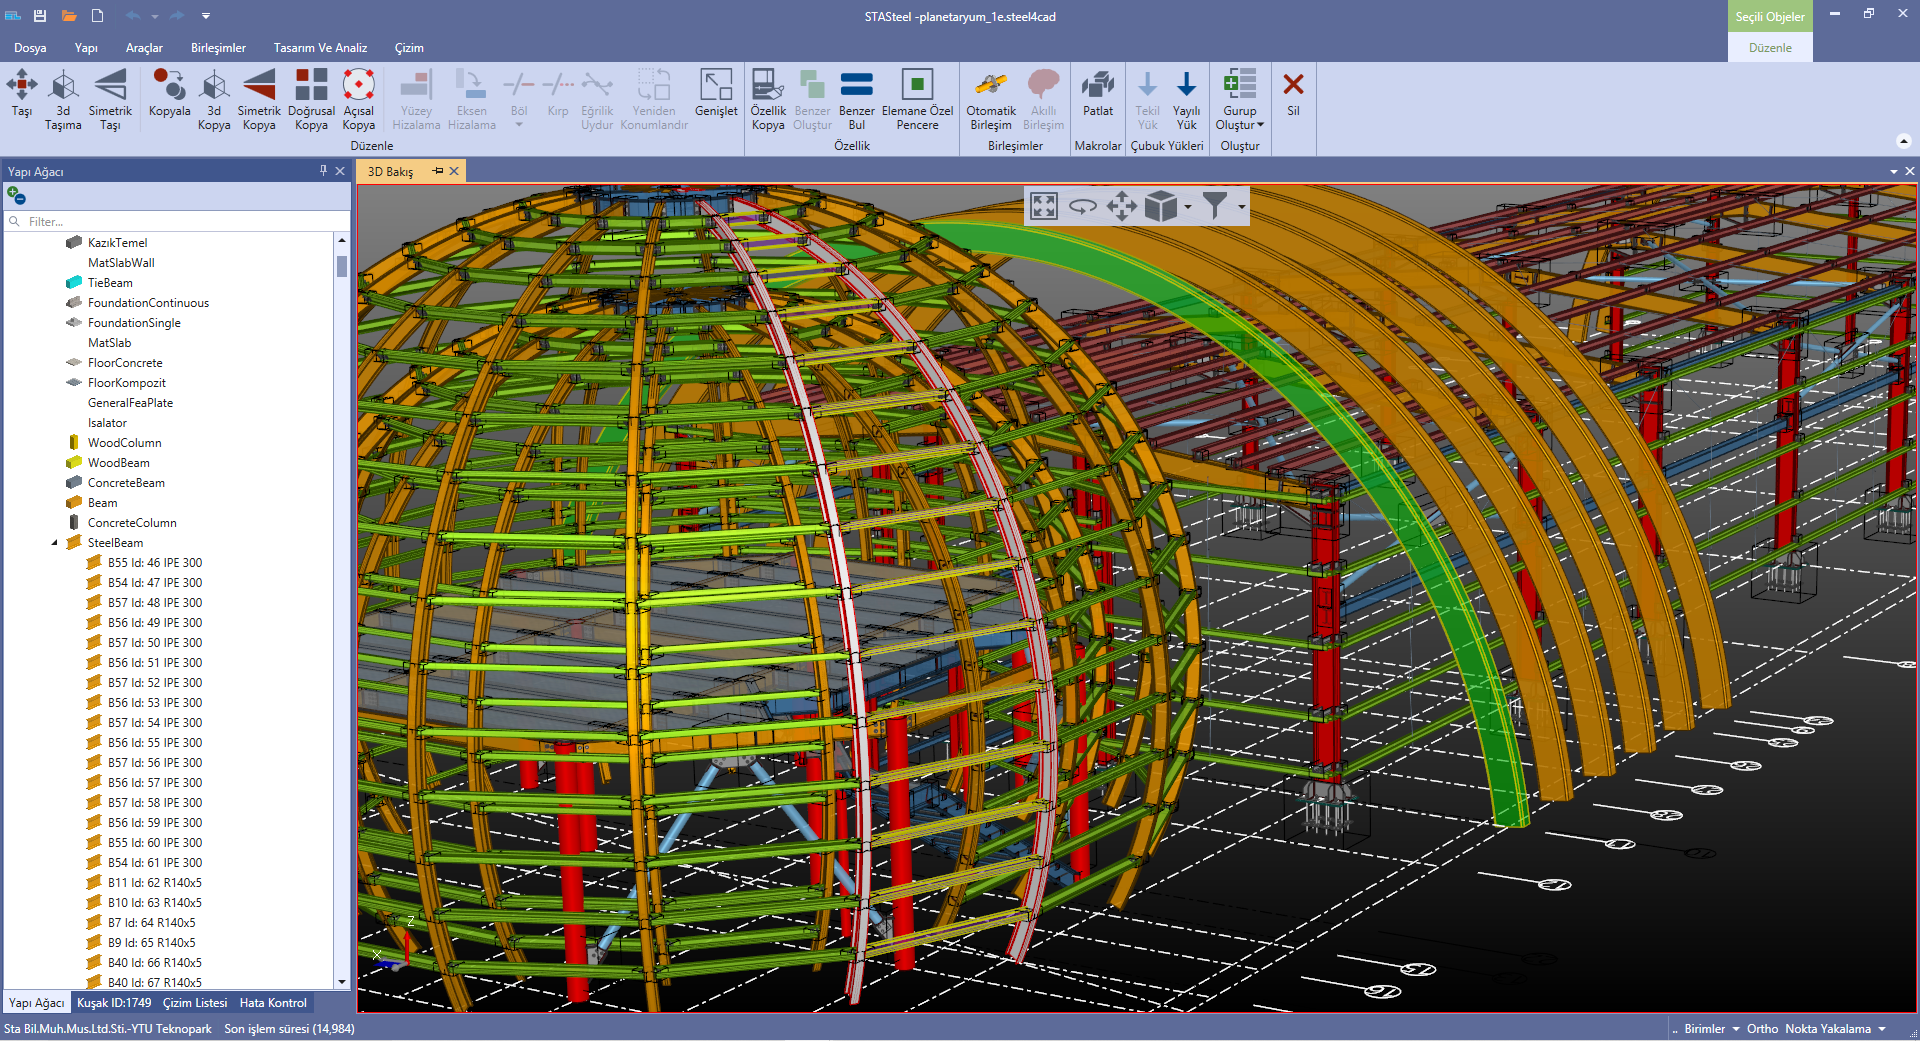The width and height of the screenshot is (1920, 1041).
Task: Click the Sil delete tool
Action: tap(1293, 93)
